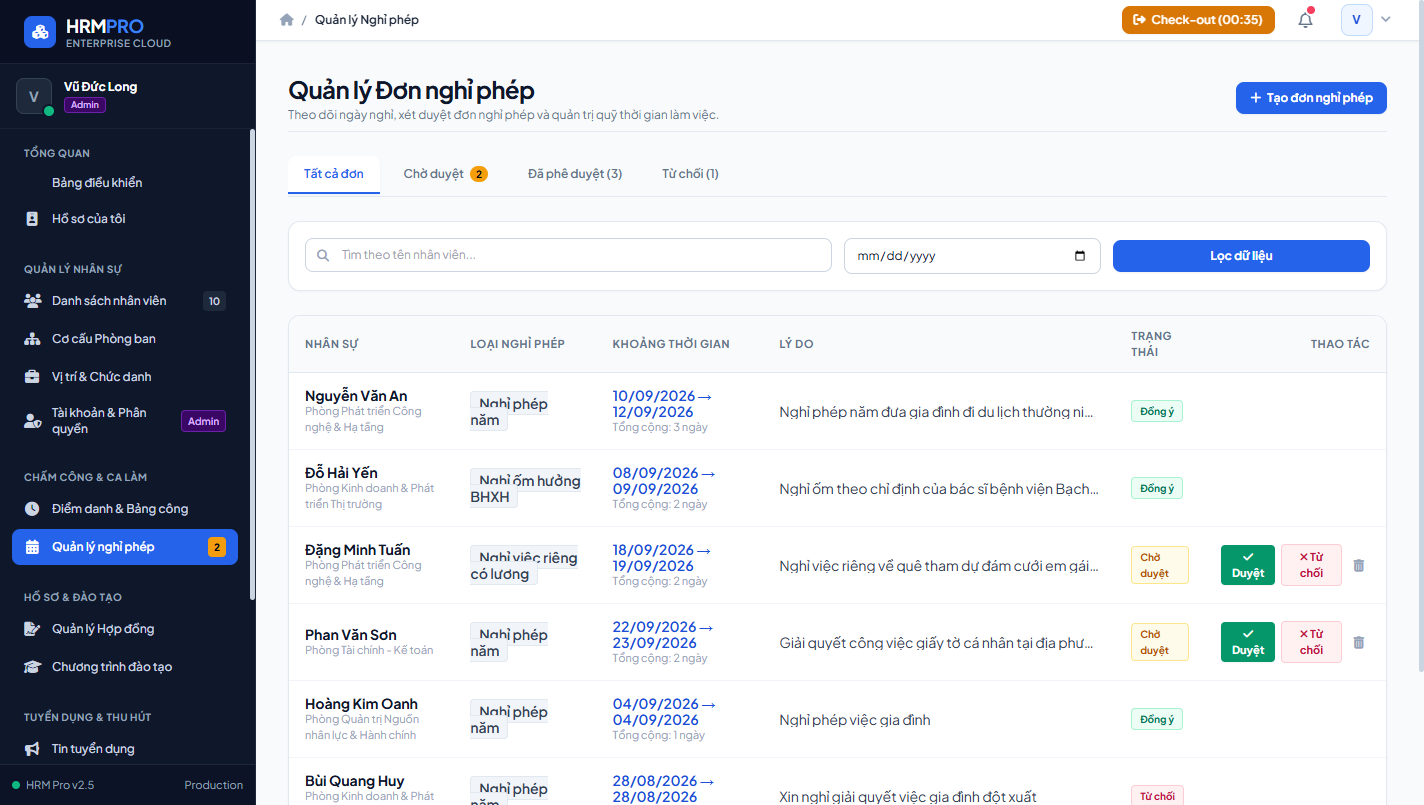The width and height of the screenshot is (1424, 805).
Task: Open Điểm danh & Bảng công
Action: coord(125,509)
